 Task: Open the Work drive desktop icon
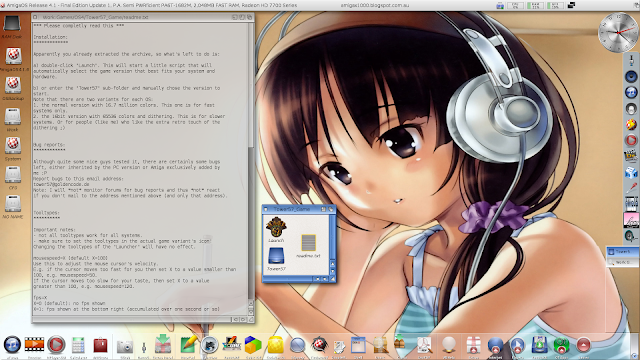pyautogui.click(x=13, y=117)
